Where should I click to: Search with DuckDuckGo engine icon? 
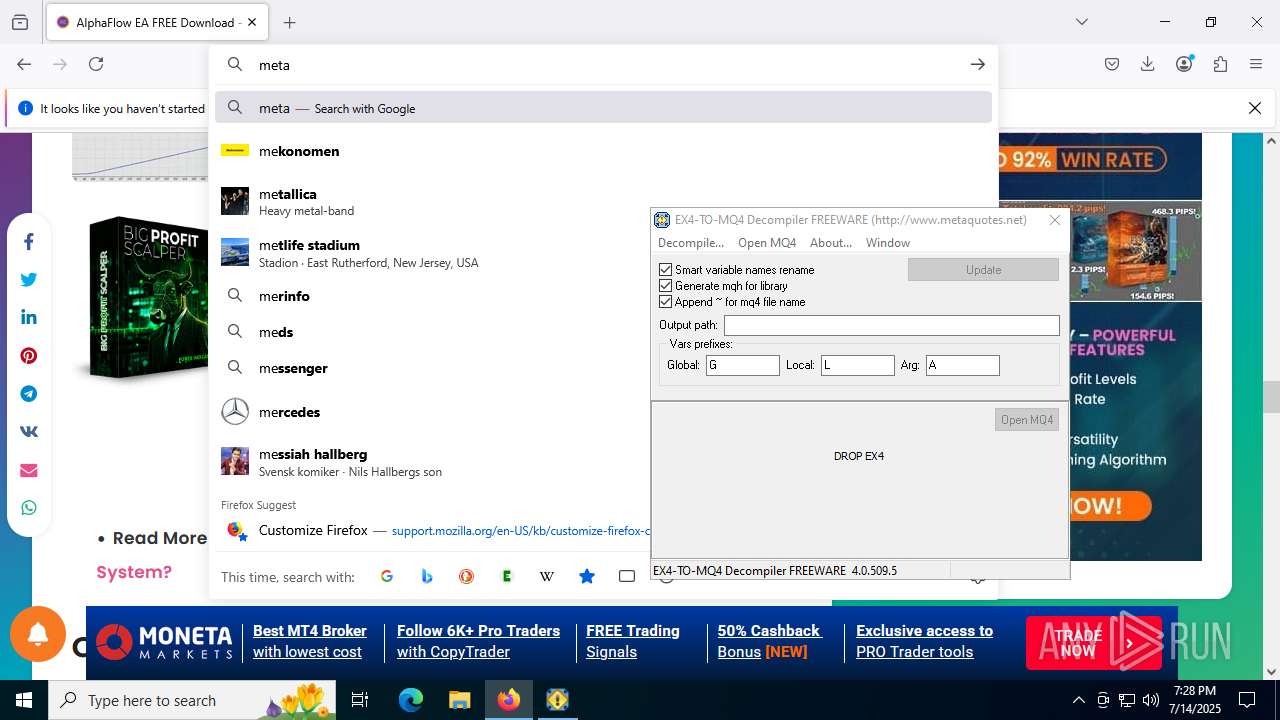pos(467,576)
